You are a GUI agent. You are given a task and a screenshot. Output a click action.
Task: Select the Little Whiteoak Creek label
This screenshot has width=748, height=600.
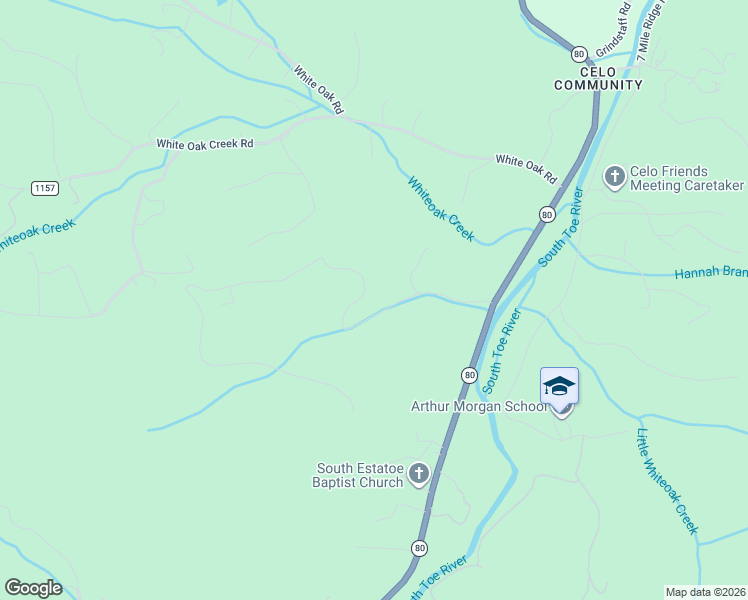pos(667,482)
